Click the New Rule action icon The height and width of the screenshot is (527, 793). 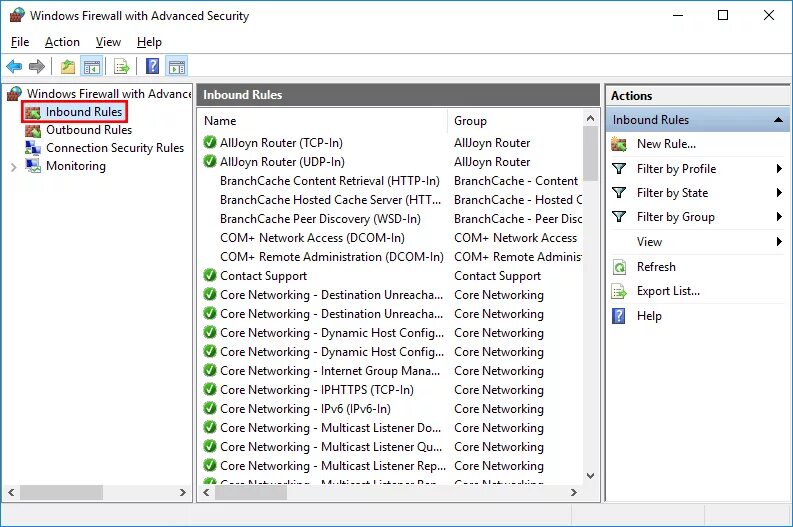click(619, 144)
